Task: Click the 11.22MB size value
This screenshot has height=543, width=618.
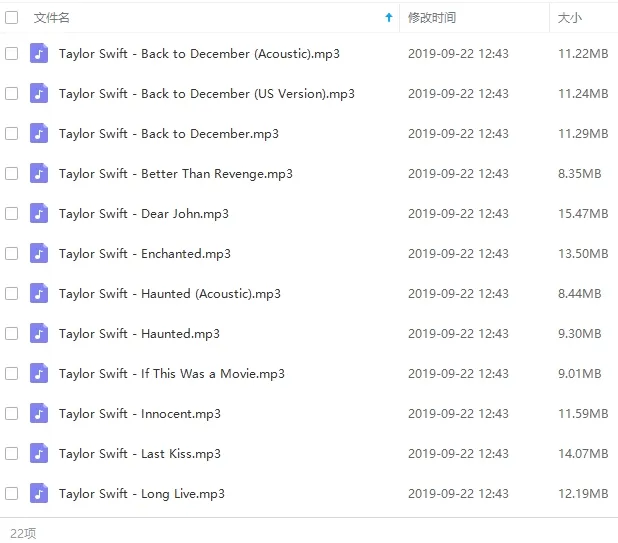Action: pyautogui.click(x=583, y=54)
